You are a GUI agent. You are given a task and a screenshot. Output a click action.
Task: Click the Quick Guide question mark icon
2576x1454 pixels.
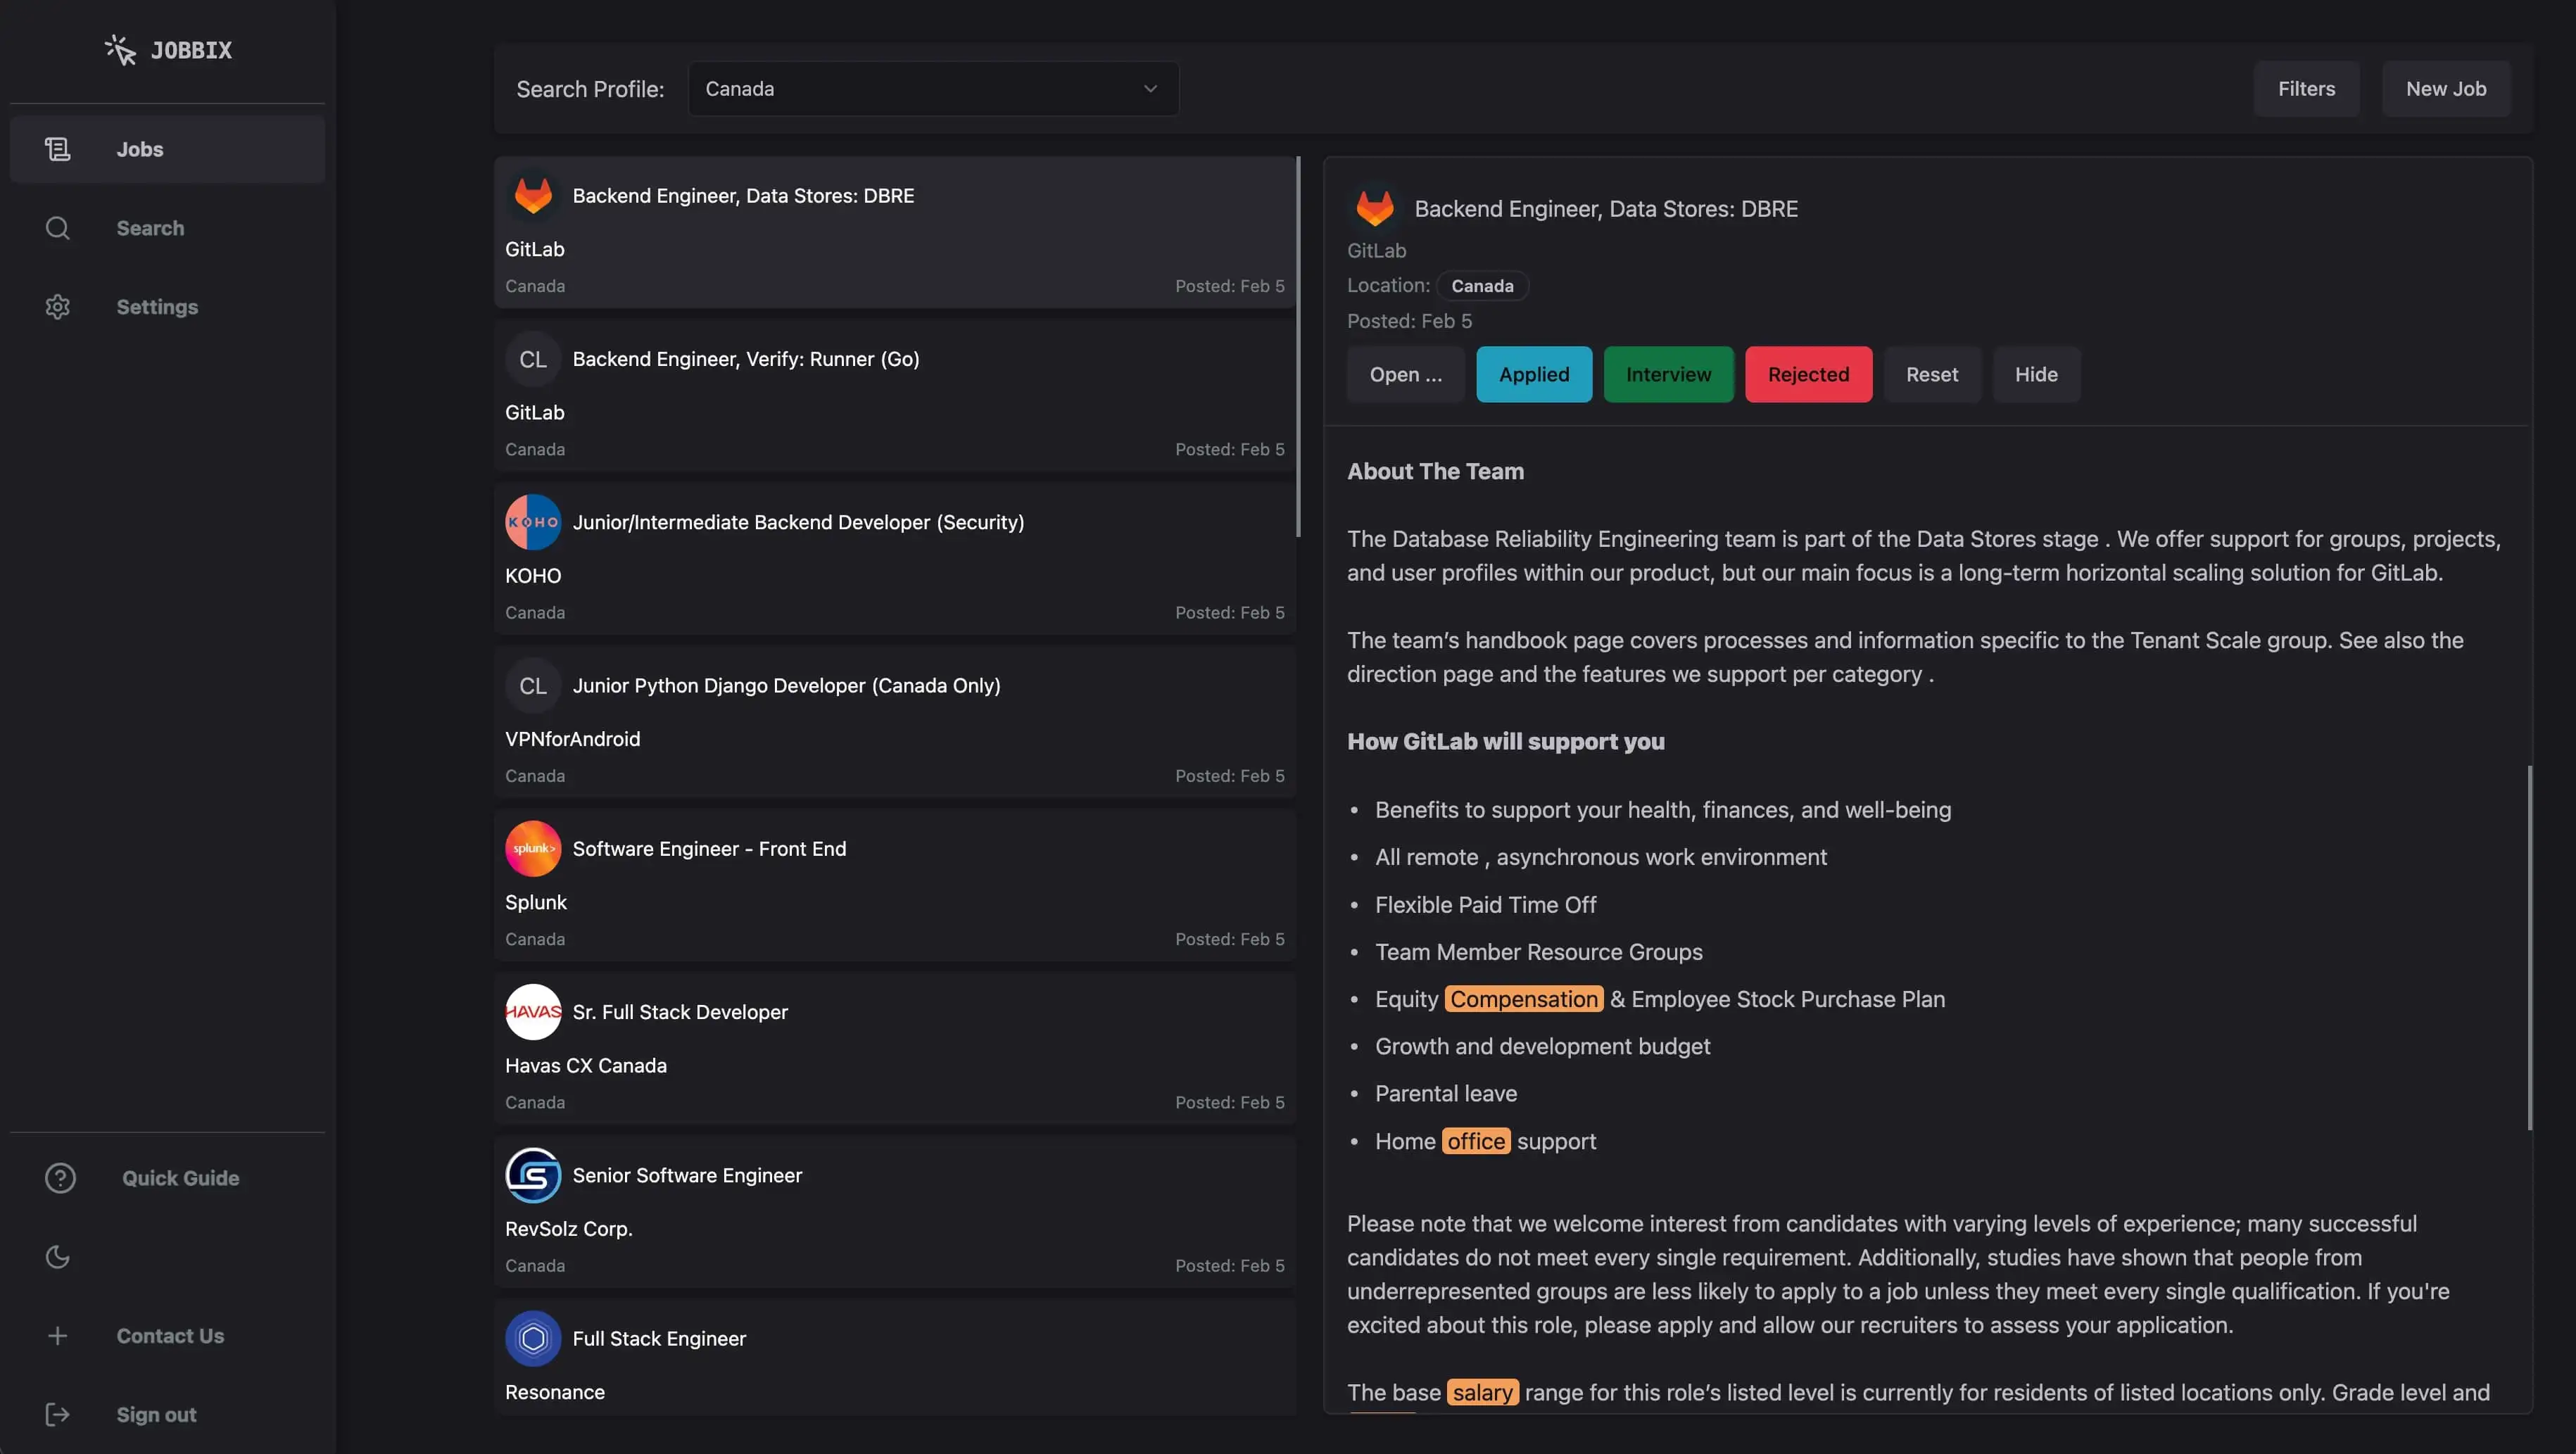60,1178
